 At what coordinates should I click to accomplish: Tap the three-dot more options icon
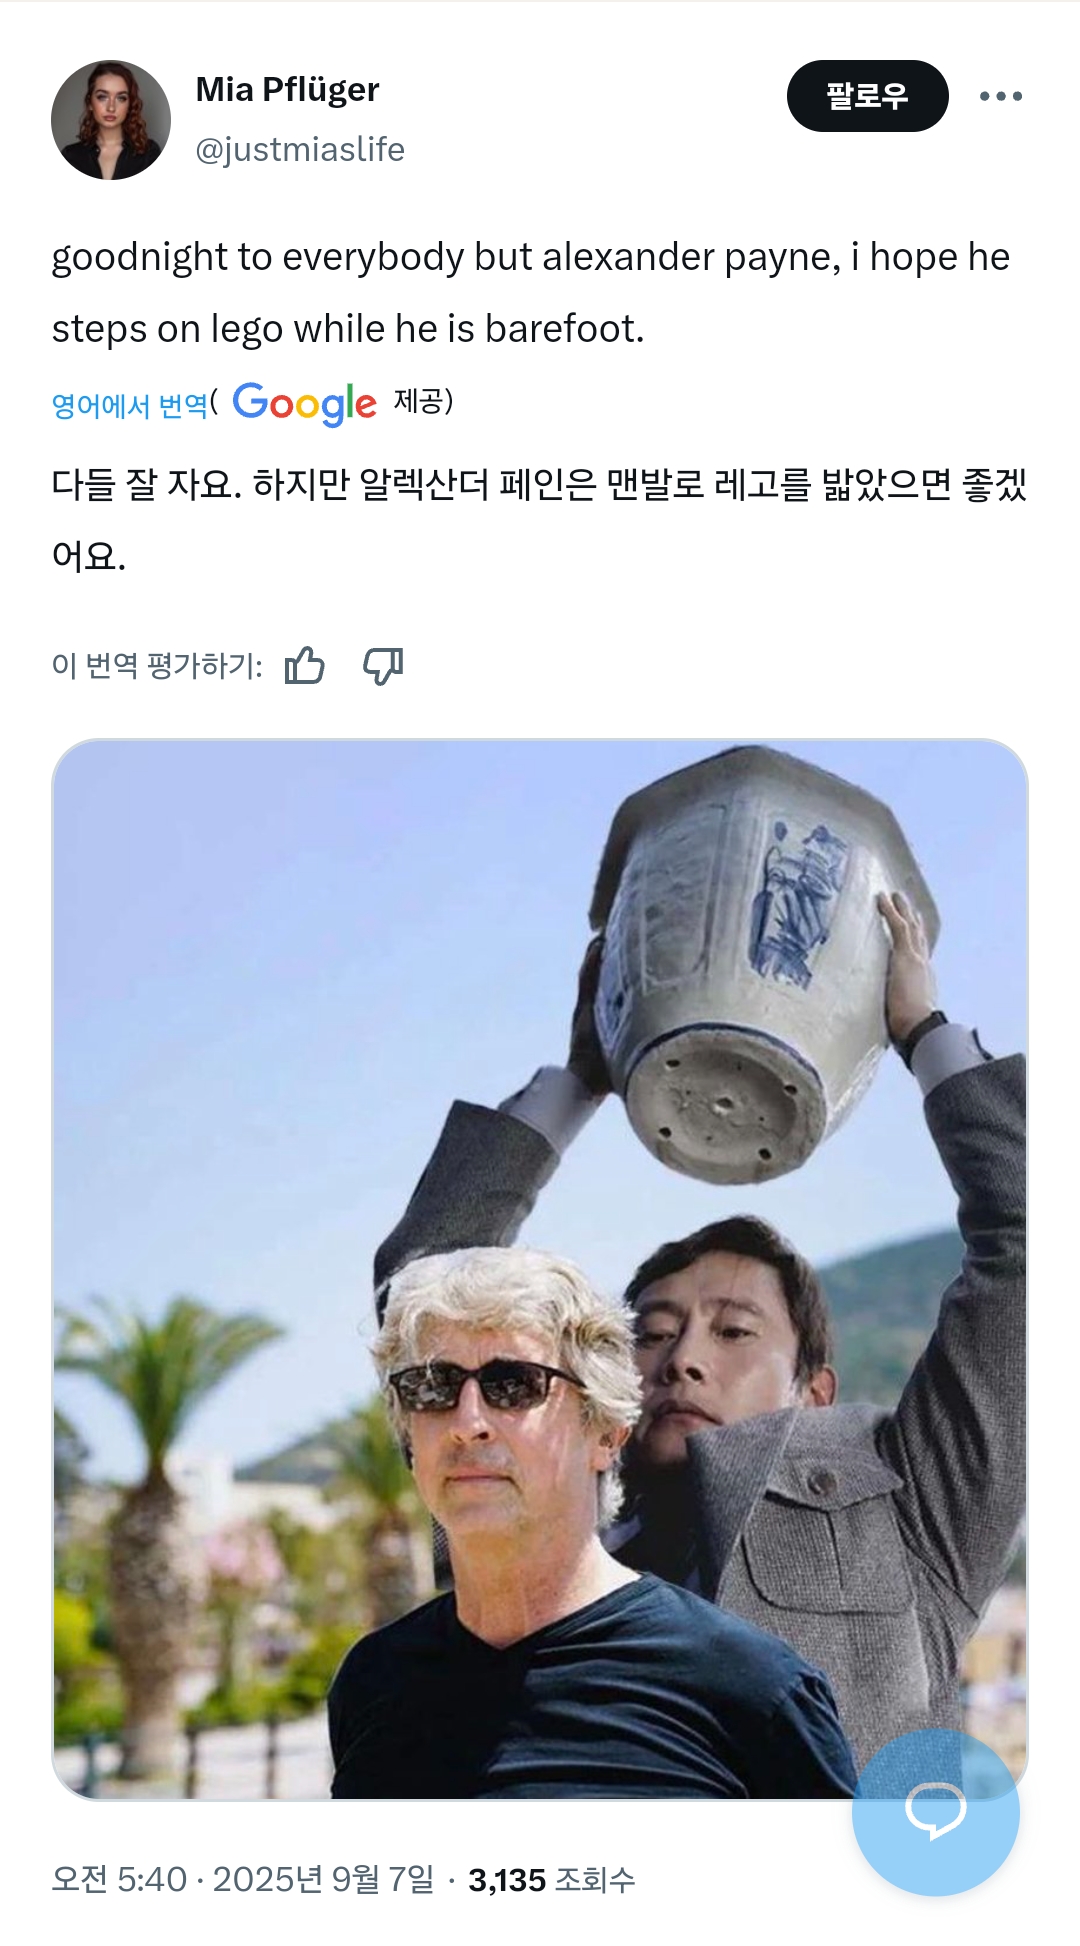click(1000, 96)
